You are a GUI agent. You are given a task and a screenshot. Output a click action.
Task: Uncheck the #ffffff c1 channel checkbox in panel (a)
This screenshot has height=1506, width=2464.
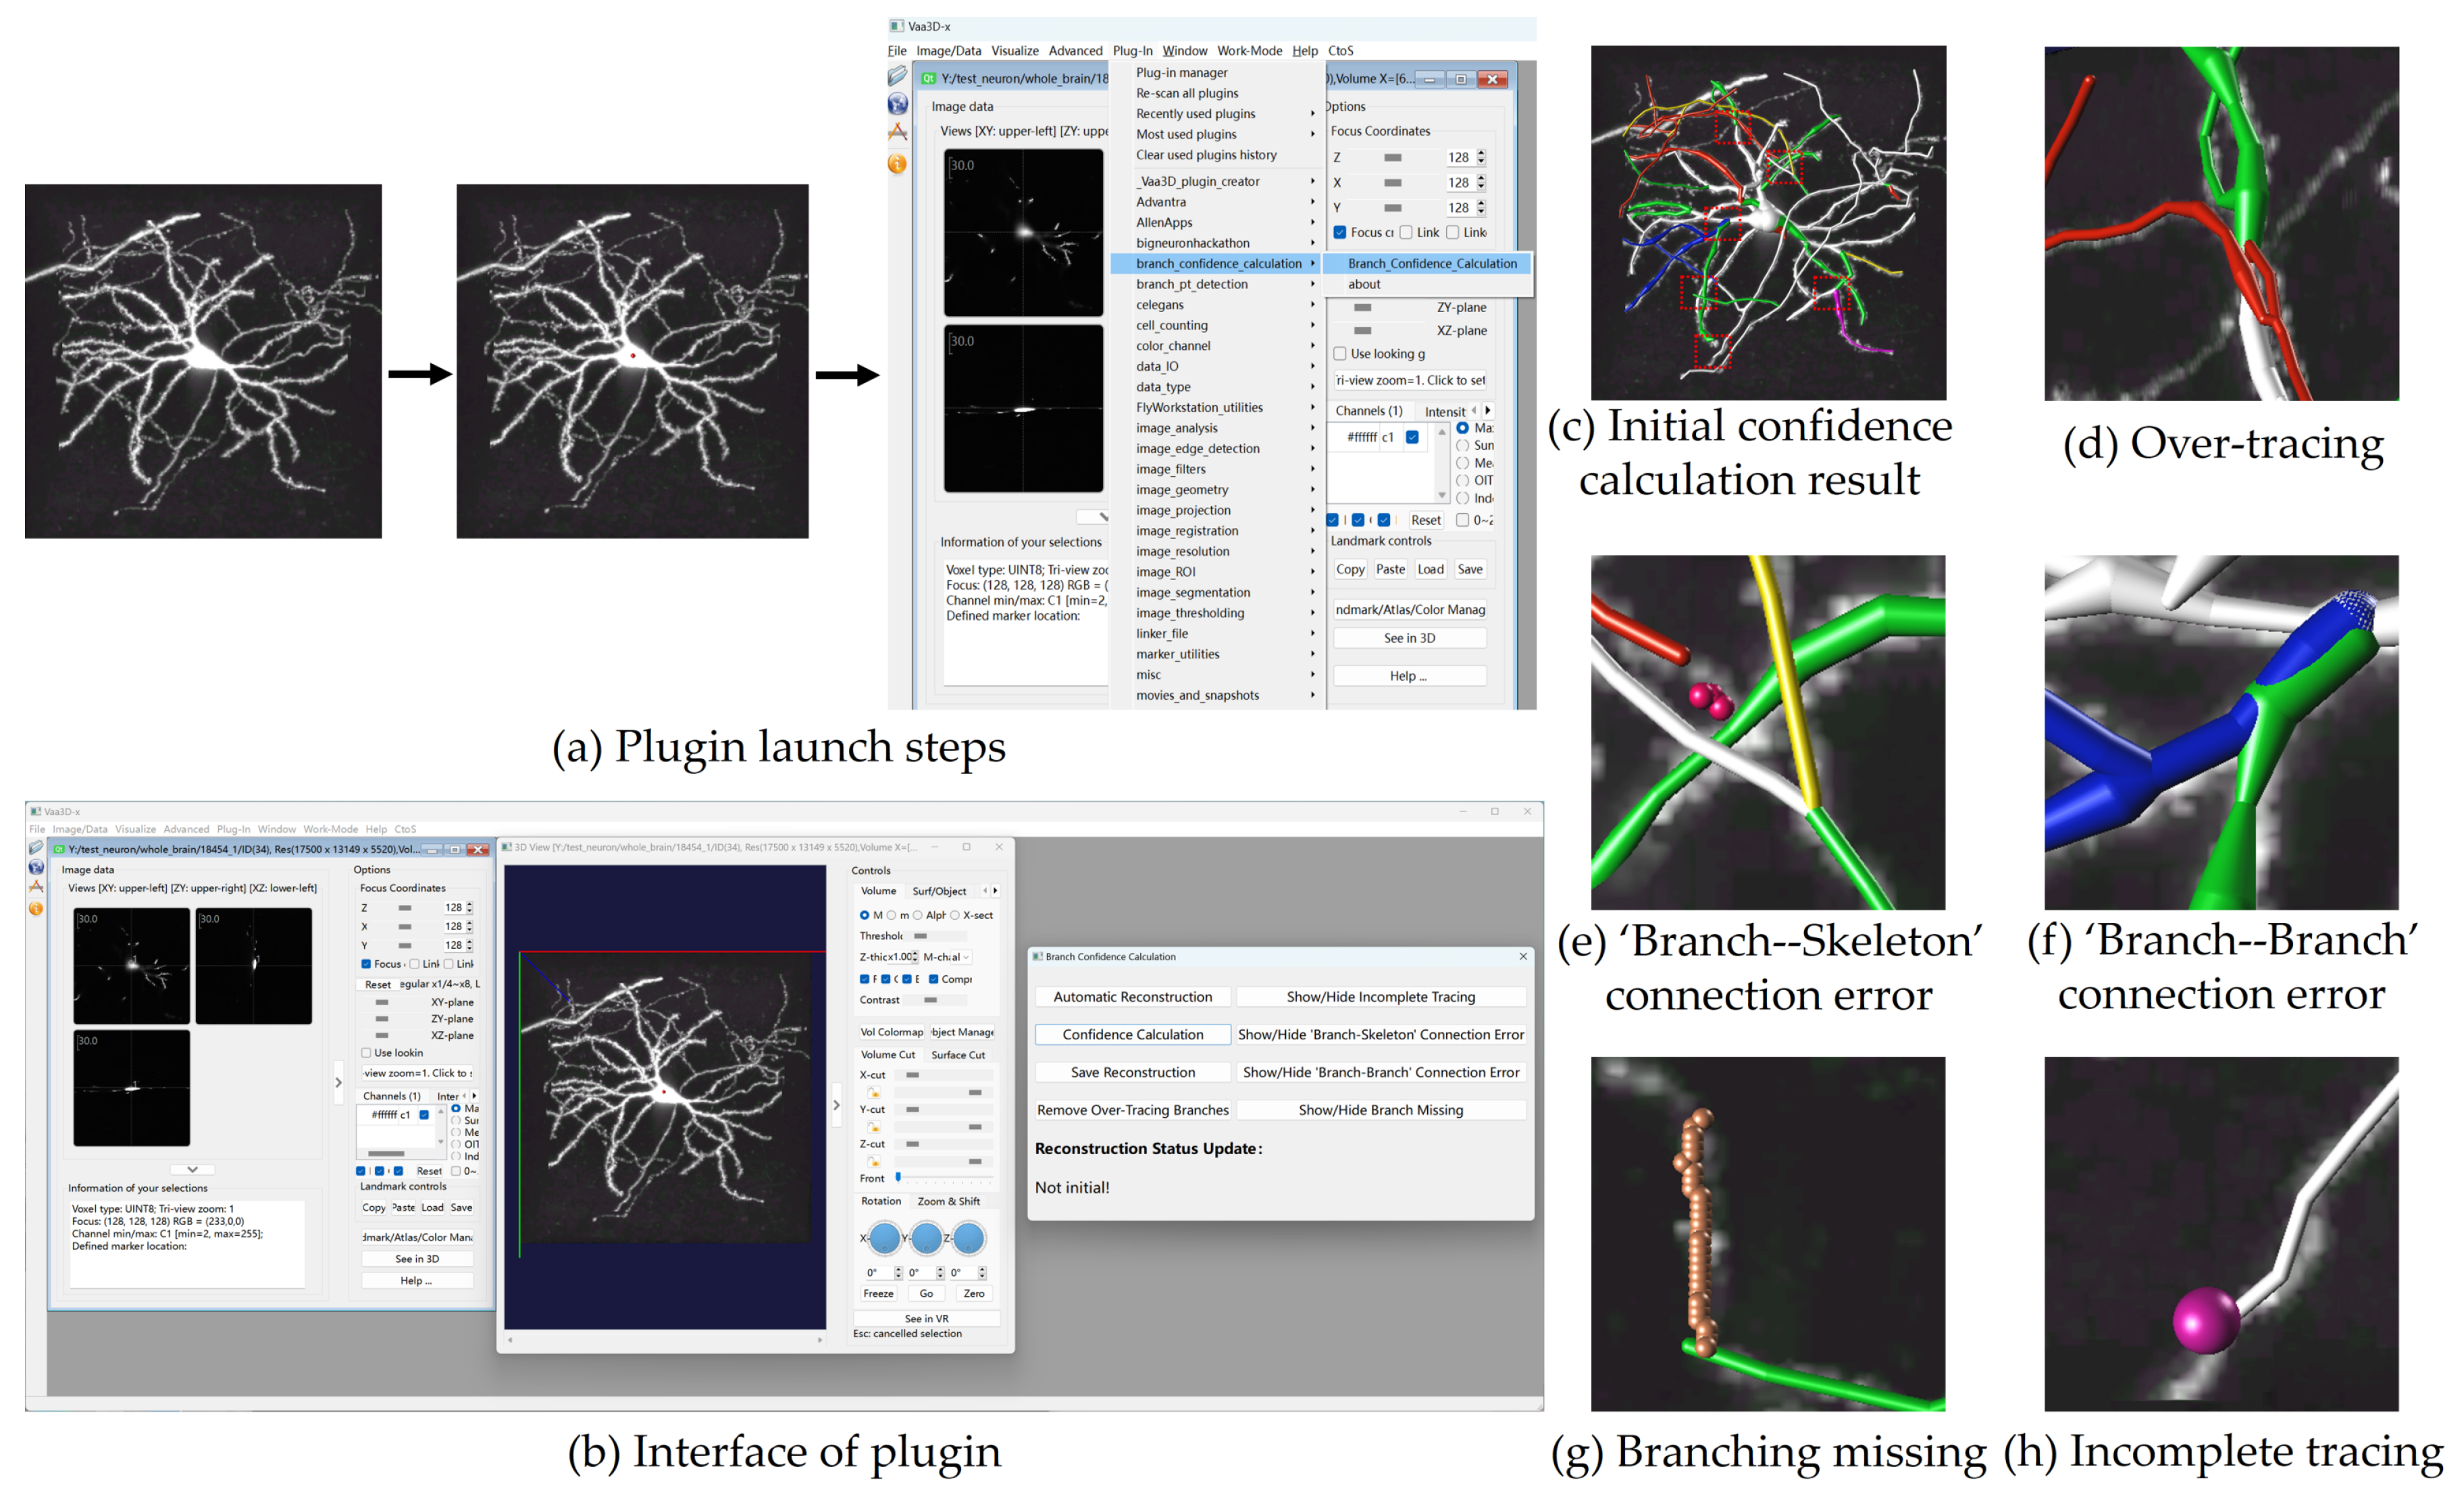point(1412,437)
